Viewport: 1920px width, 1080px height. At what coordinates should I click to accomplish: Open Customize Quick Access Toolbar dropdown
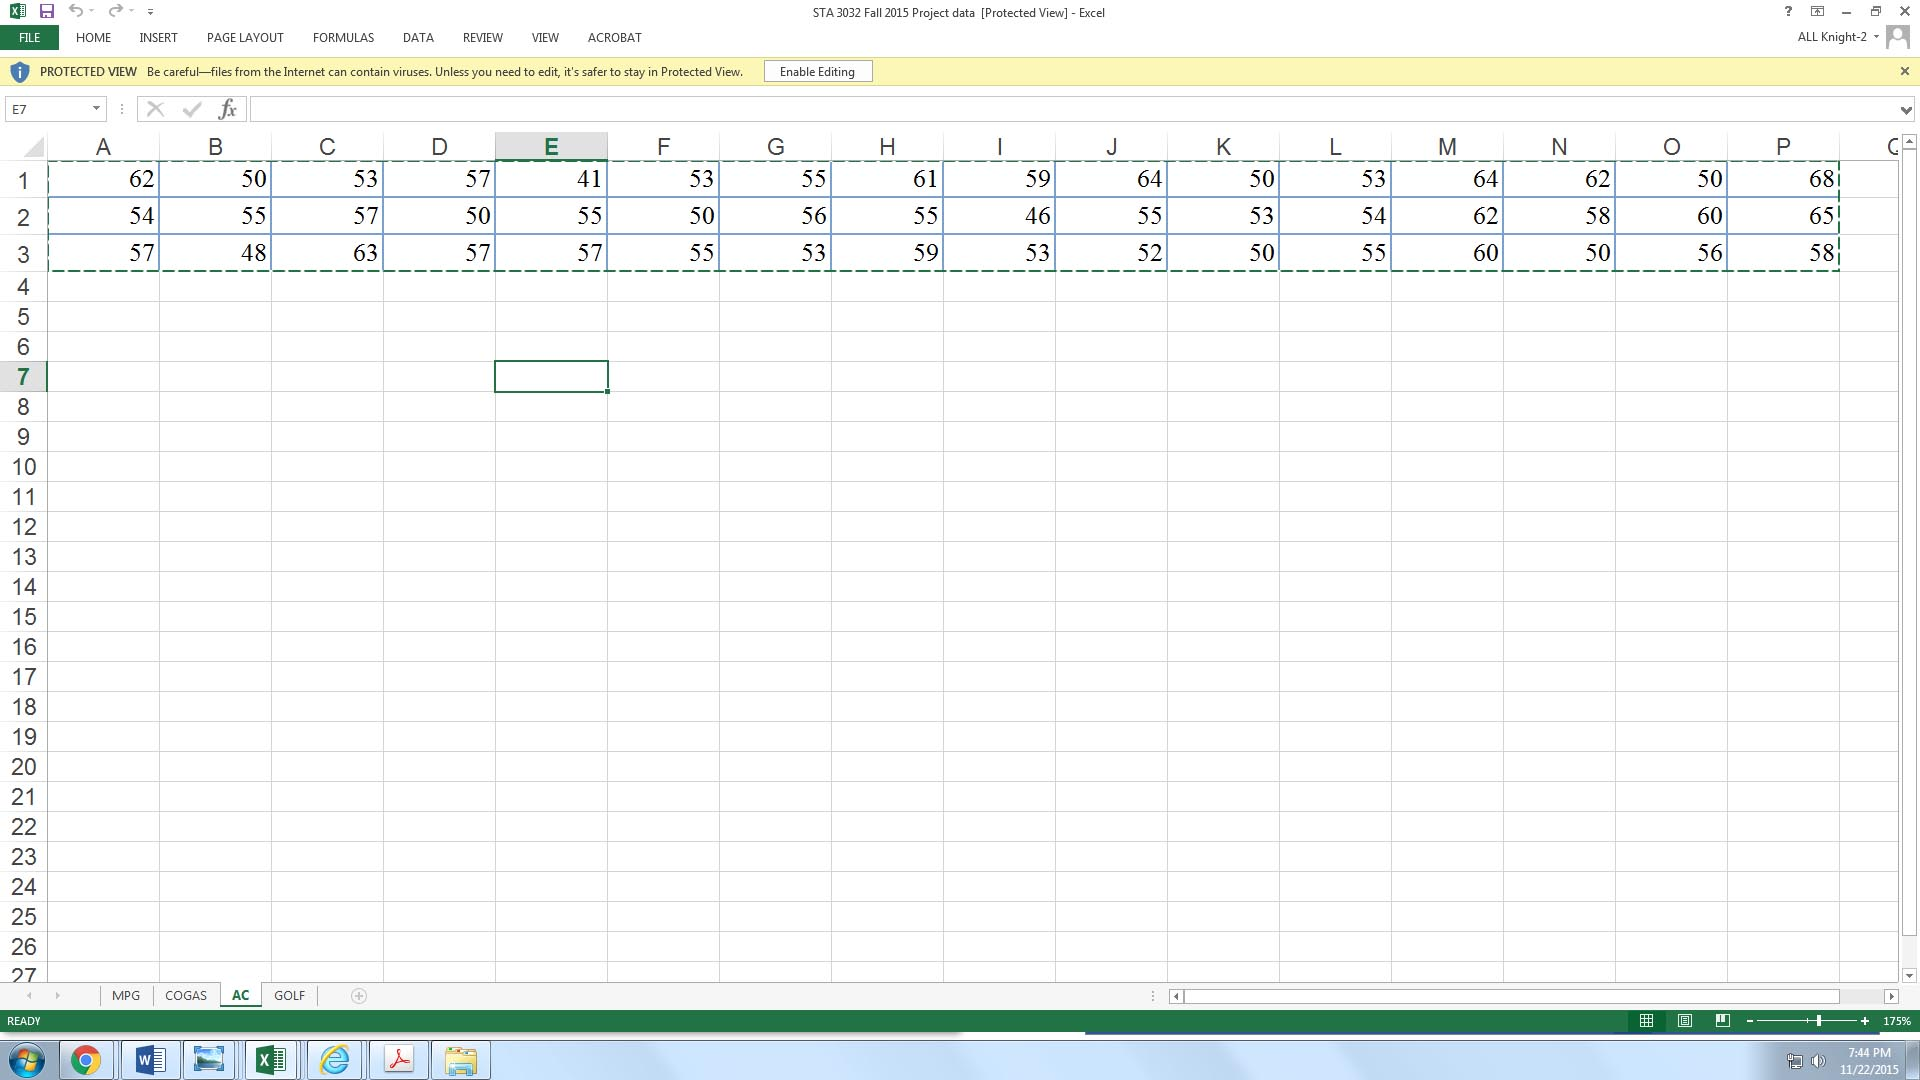point(150,12)
